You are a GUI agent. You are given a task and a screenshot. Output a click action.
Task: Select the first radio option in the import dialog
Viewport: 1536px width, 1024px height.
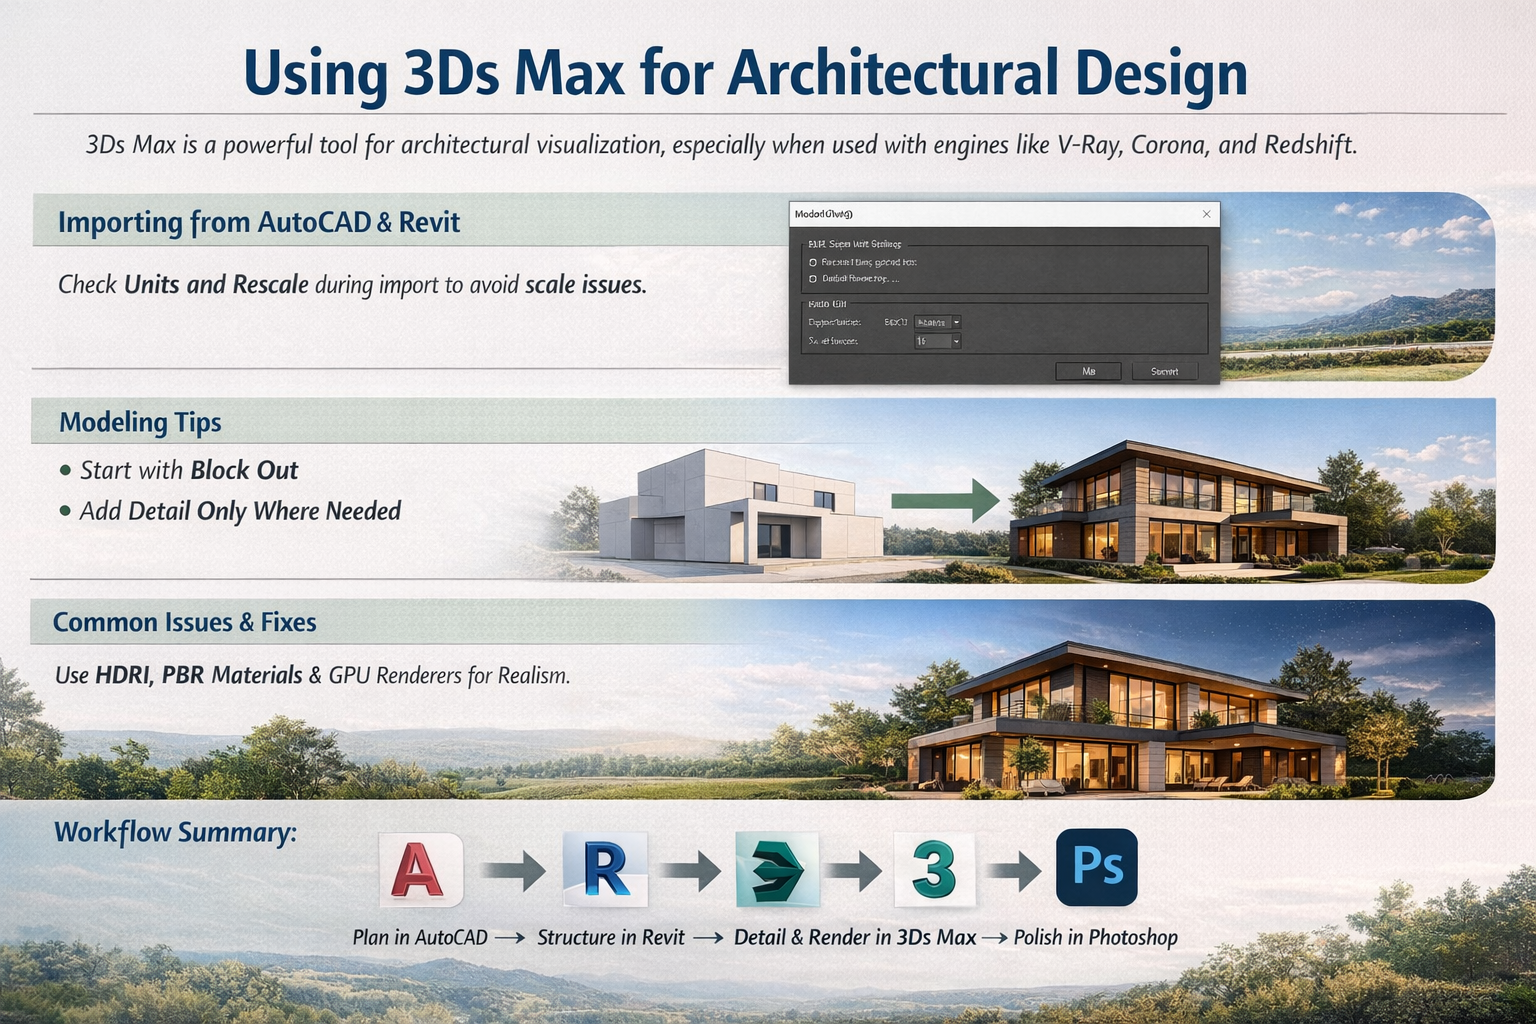[x=813, y=262]
